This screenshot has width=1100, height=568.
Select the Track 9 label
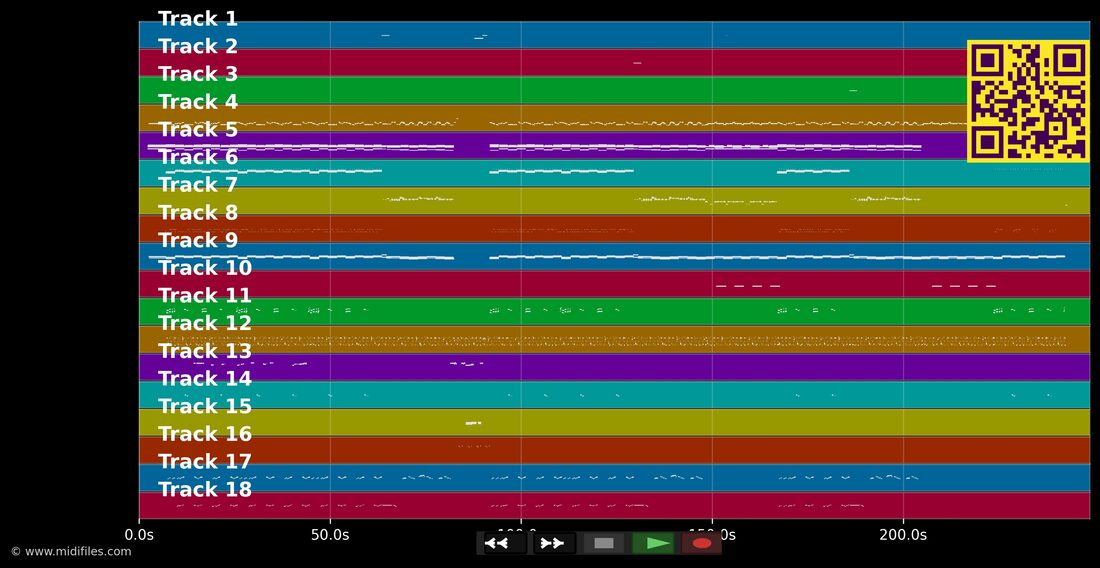[198, 240]
